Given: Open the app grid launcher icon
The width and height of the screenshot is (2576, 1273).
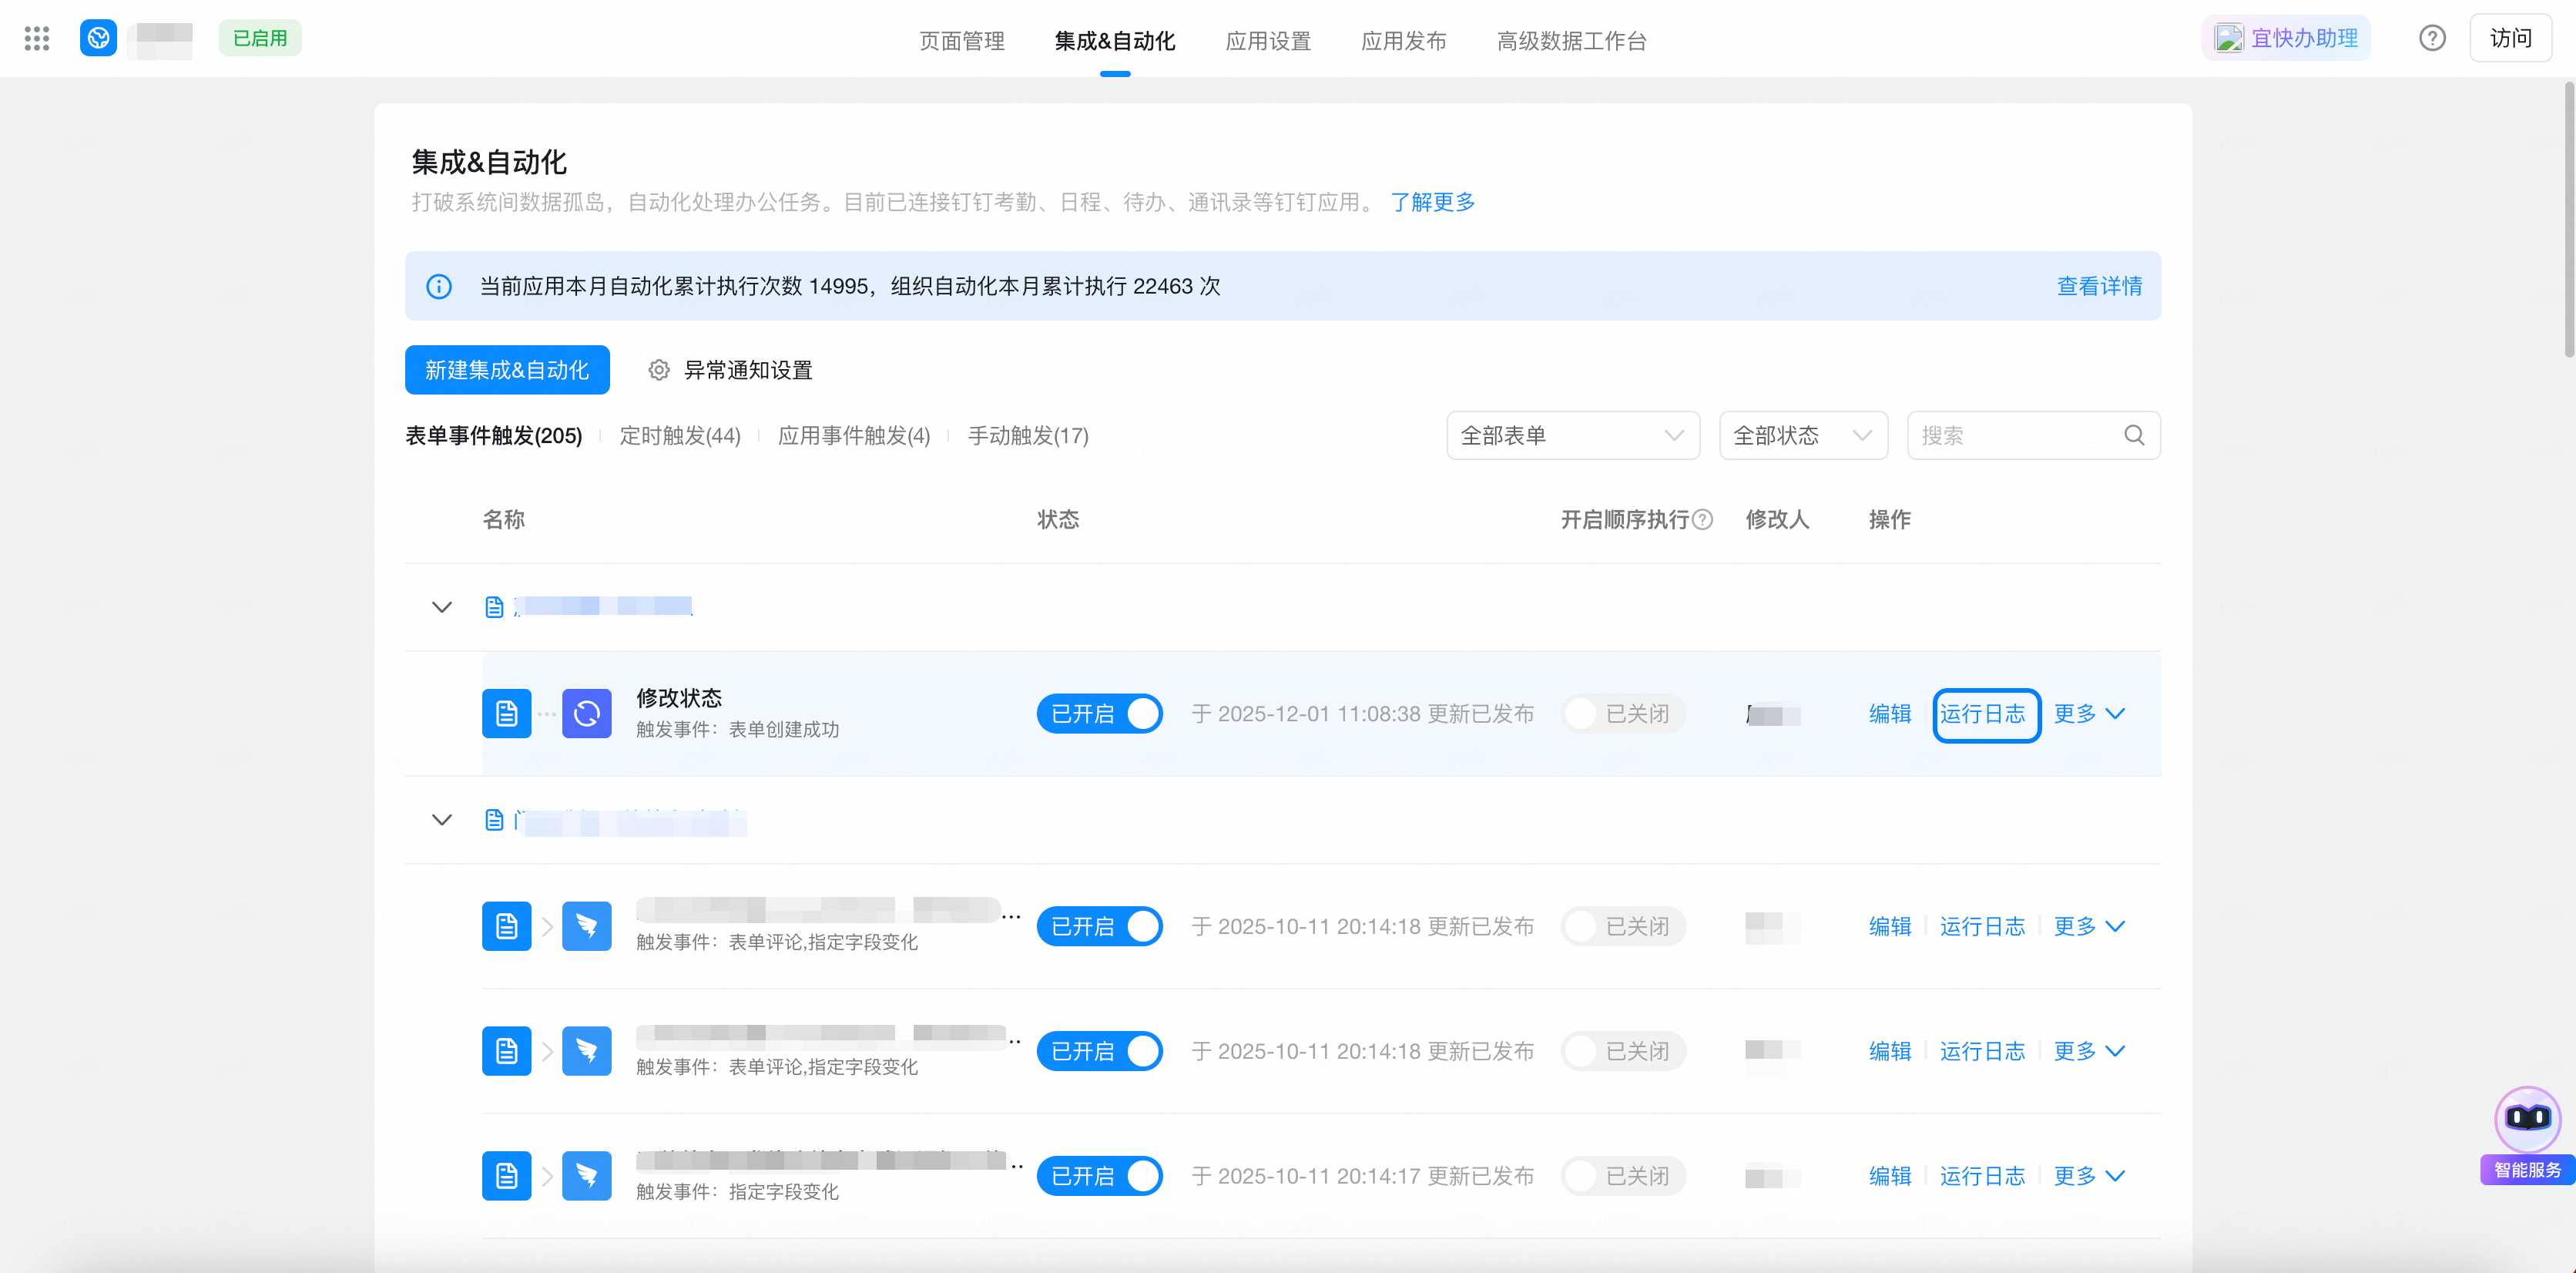Looking at the screenshot, I should [37, 38].
